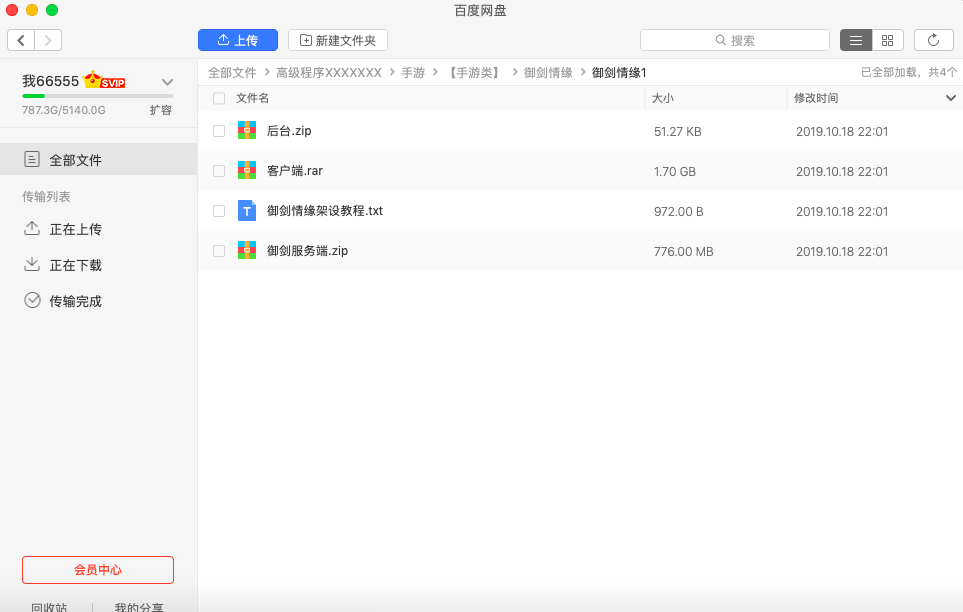
Task: Open 正在下载 transfer list
Action: pos(75,265)
